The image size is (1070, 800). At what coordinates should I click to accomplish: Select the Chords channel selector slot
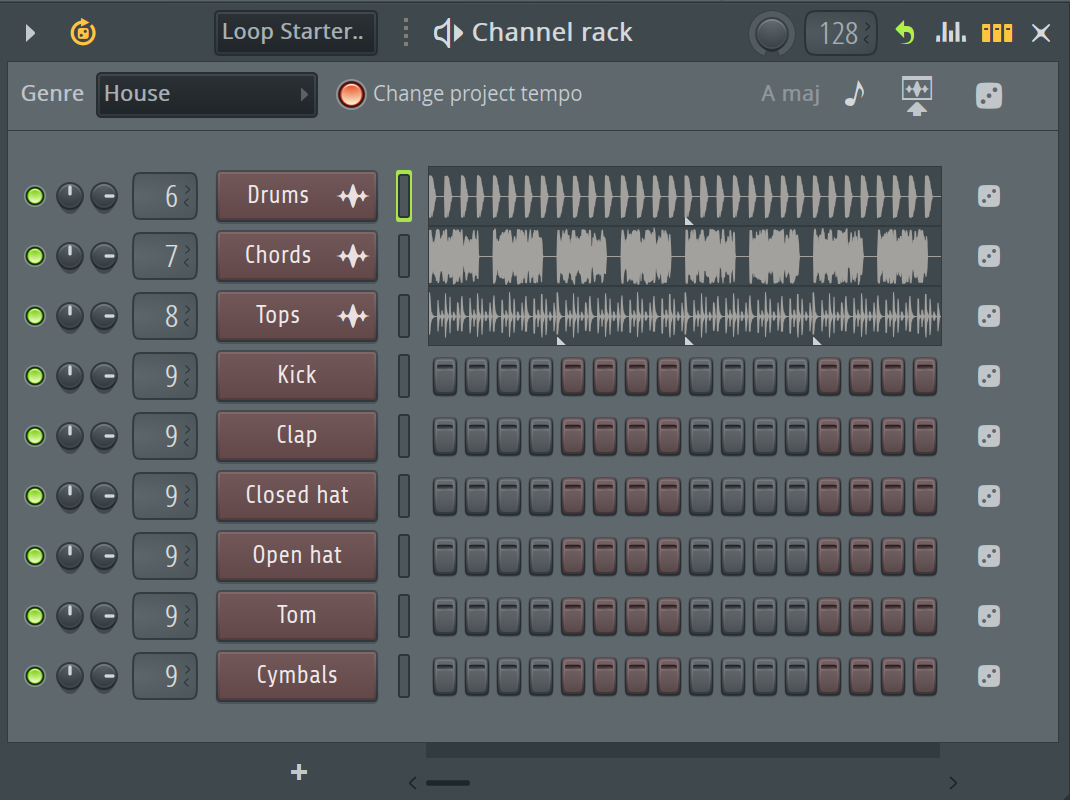pos(404,256)
